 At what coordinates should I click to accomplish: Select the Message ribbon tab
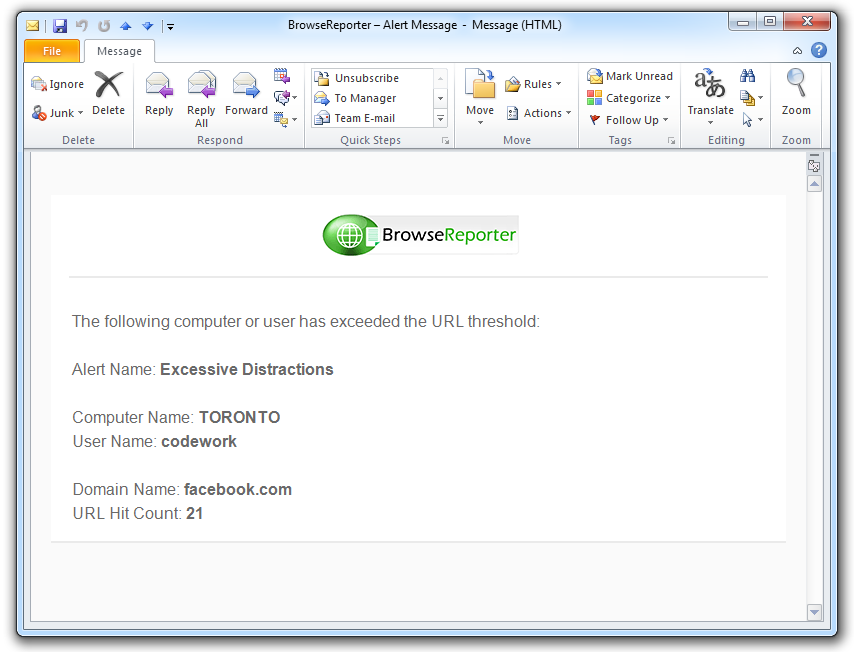[119, 51]
